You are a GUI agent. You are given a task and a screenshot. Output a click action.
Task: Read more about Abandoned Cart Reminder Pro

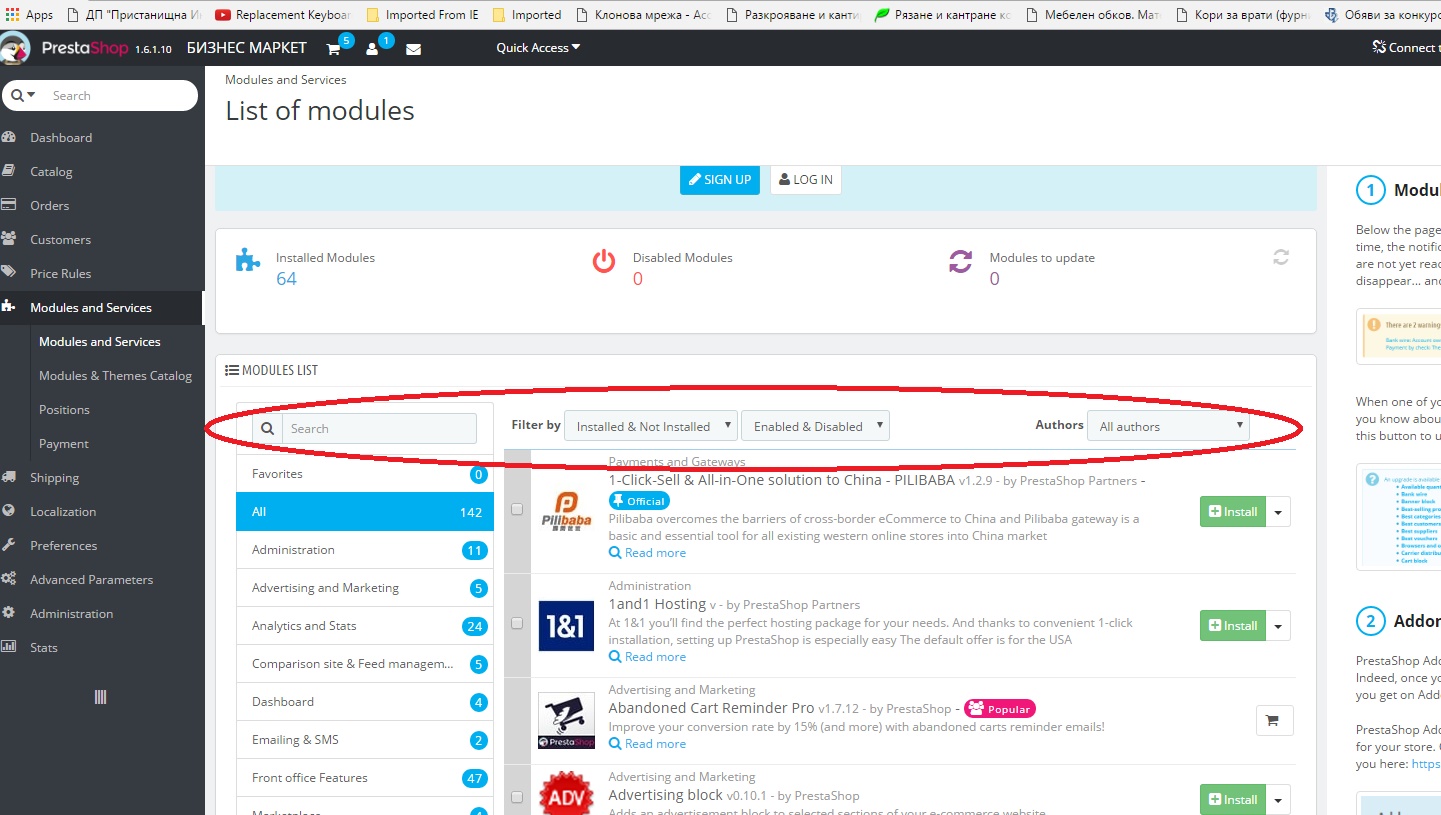tap(648, 744)
